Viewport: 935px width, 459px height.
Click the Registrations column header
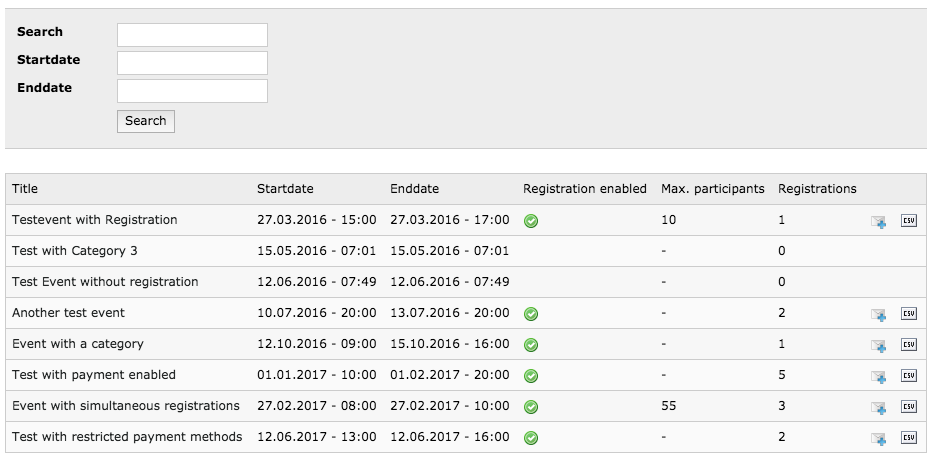click(x=817, y=189)
